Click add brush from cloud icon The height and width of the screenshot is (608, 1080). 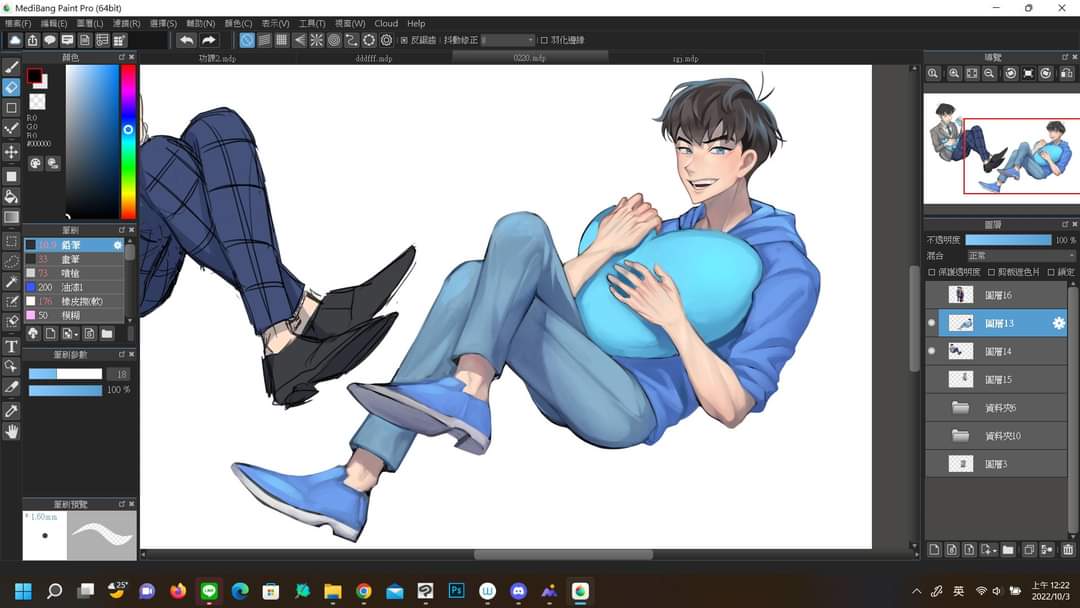point(32,334)
